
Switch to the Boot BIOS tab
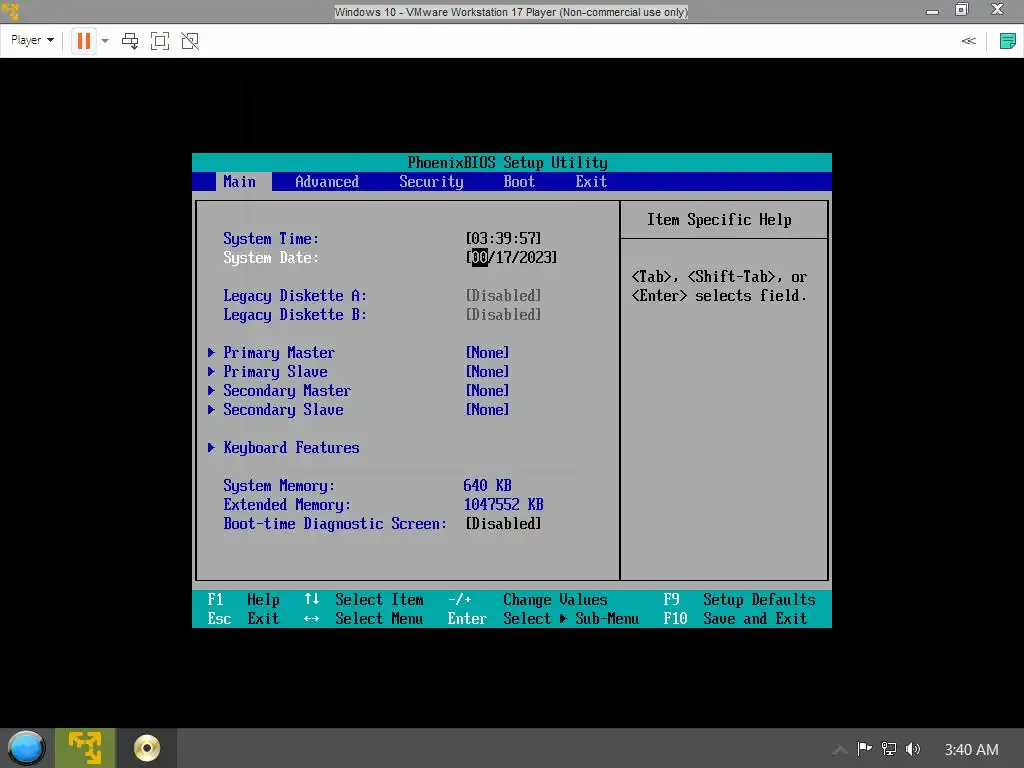tap(519, 182)
